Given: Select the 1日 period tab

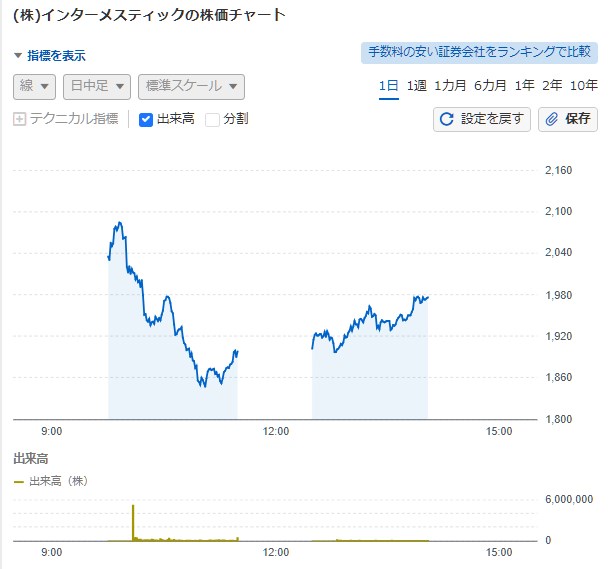Looking at the screenshot, I should coord(388,85).
